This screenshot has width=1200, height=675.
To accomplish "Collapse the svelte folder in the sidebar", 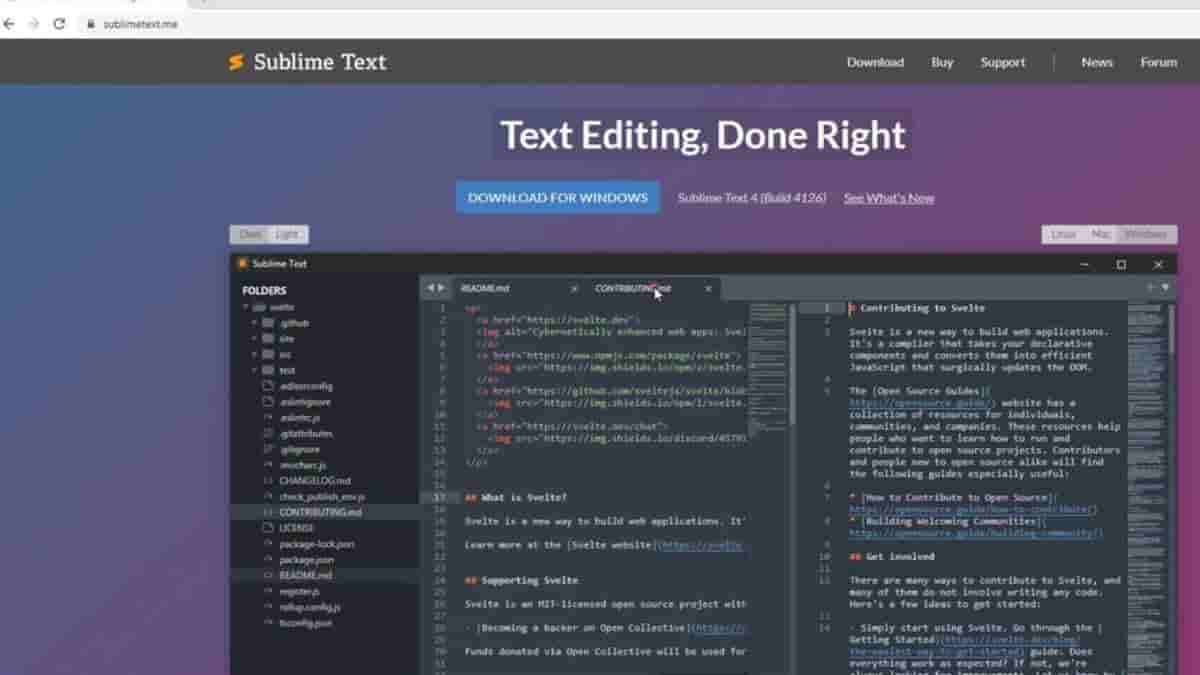I will point(246,306).
